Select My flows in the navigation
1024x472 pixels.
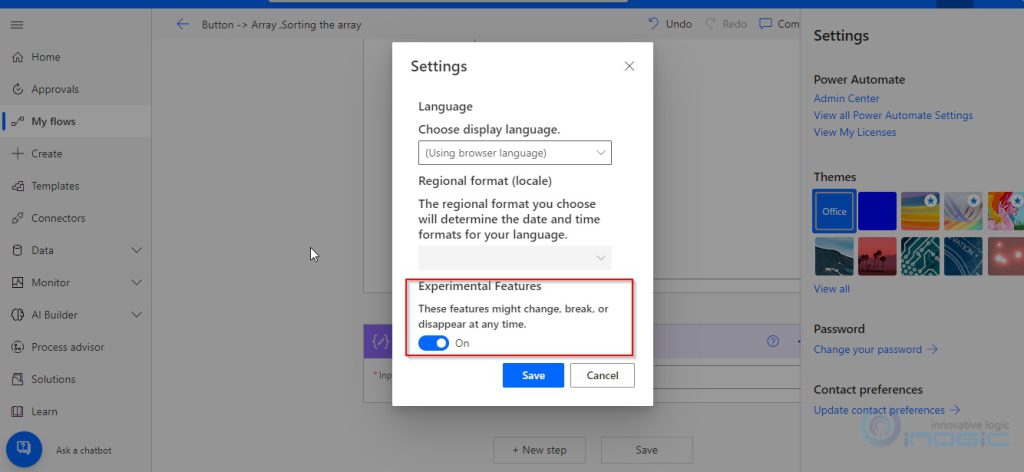tap(53, 121)
